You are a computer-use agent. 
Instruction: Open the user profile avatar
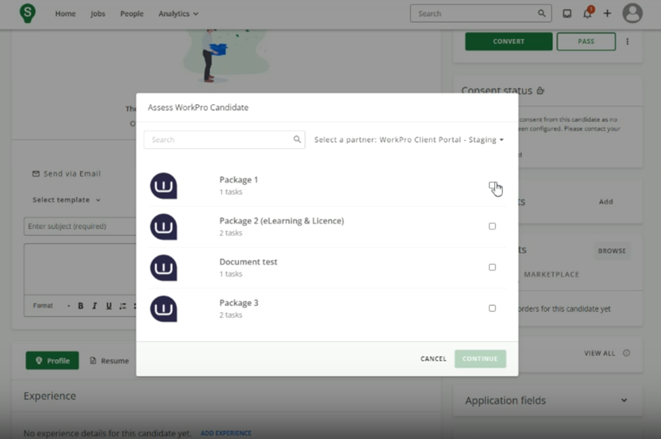[632, 13]
